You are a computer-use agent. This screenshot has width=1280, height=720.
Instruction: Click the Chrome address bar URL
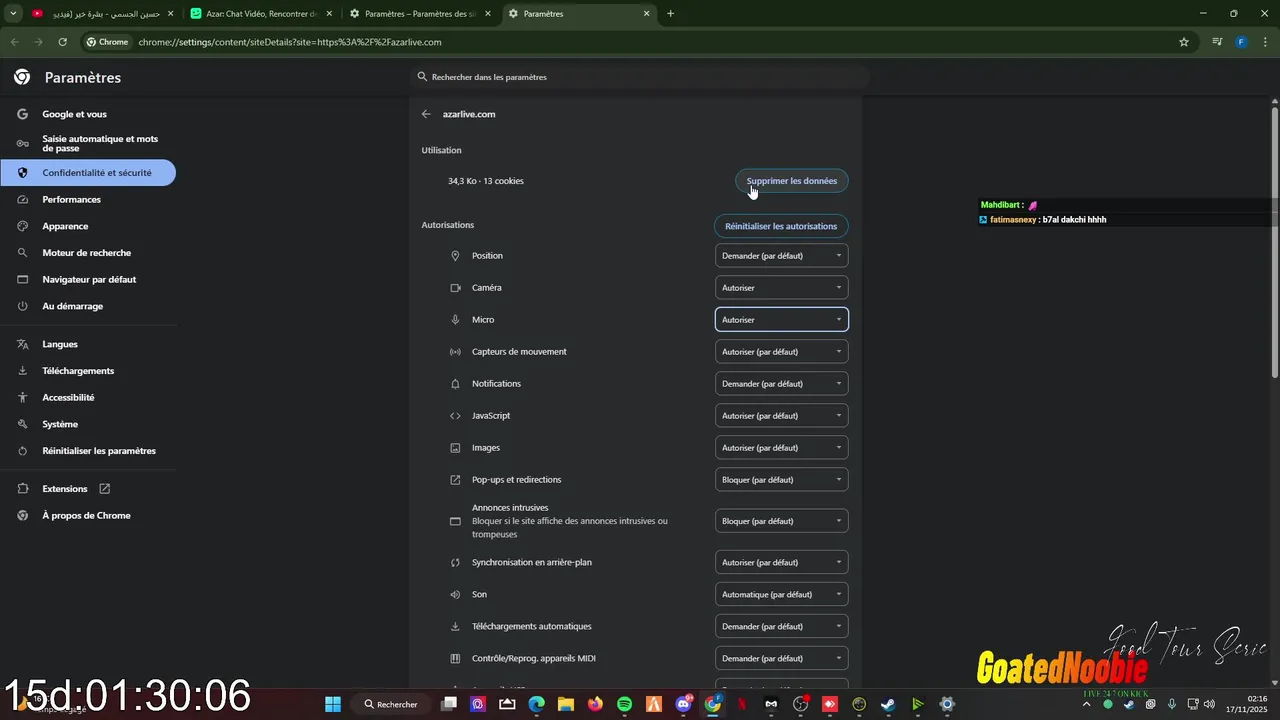click(x=290, y=42)
